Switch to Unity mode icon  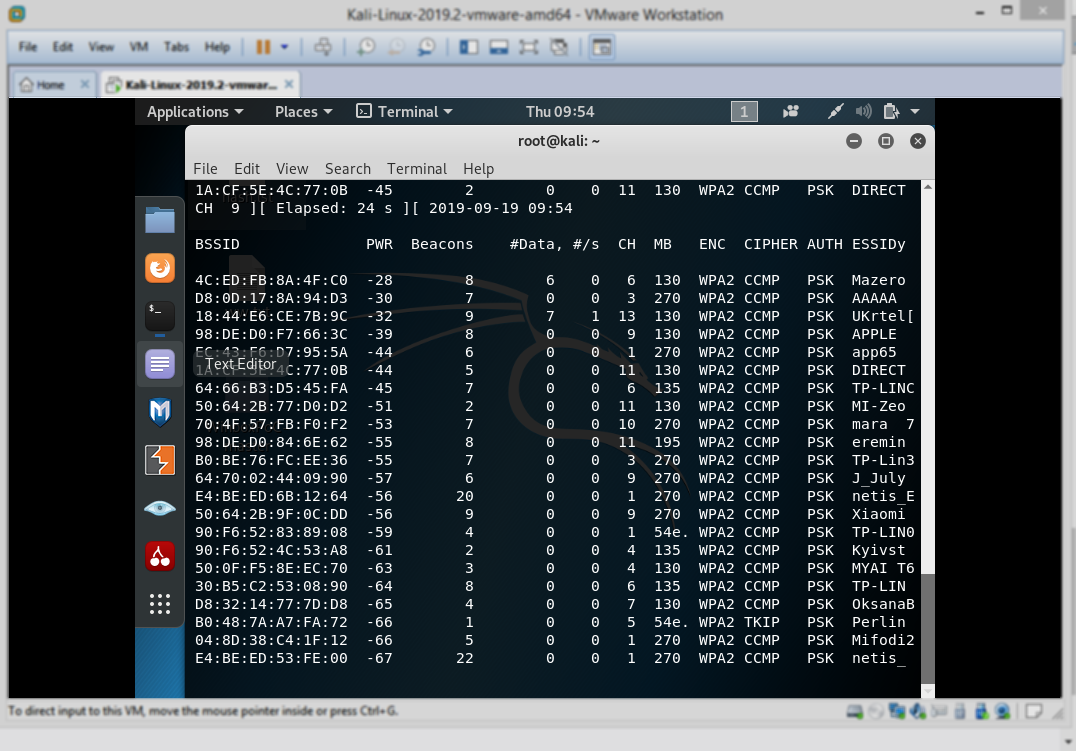(559, 47)
